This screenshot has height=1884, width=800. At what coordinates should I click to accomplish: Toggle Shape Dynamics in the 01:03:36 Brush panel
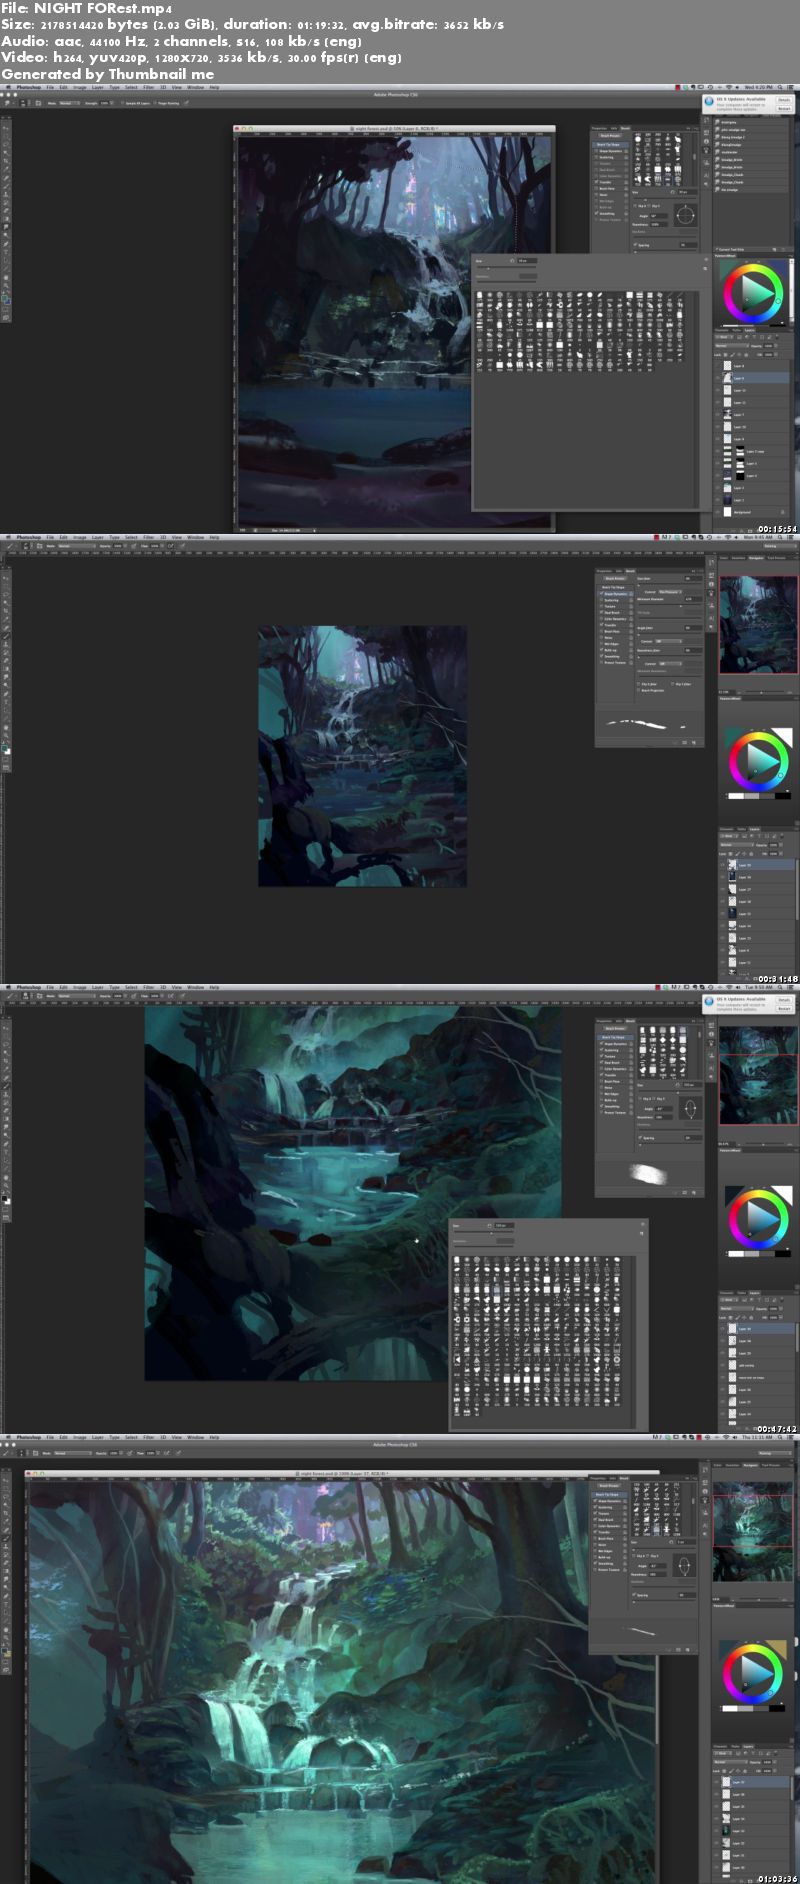596,1501
